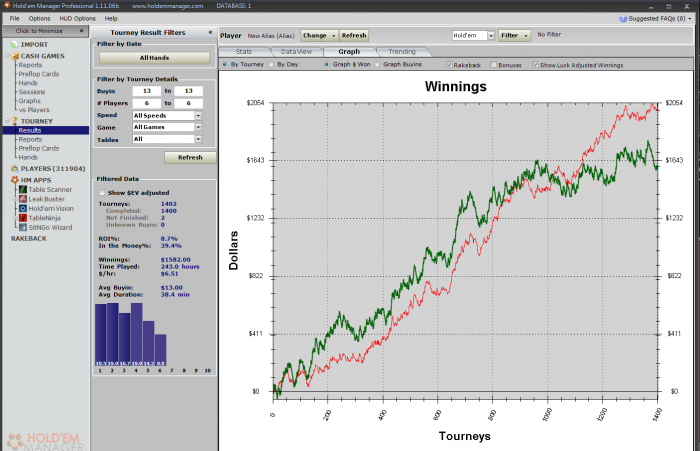This screenshot has width=700, height=451.
Task: Switch to the Stats tab
Action: (x=244, y=51)
